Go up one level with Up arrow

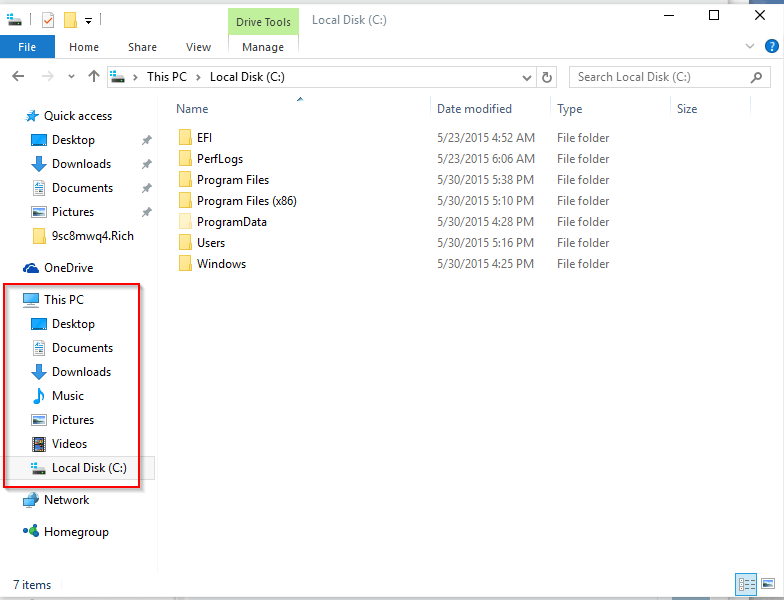pos(94,77)
